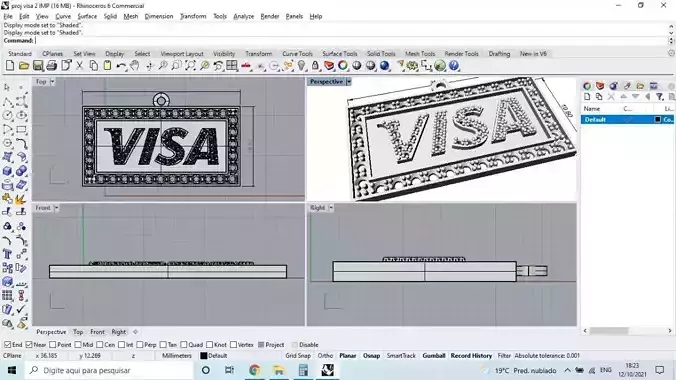Click the blue sphere Render icon
This screenshot has height=380, width=676.
pos(385,66)
